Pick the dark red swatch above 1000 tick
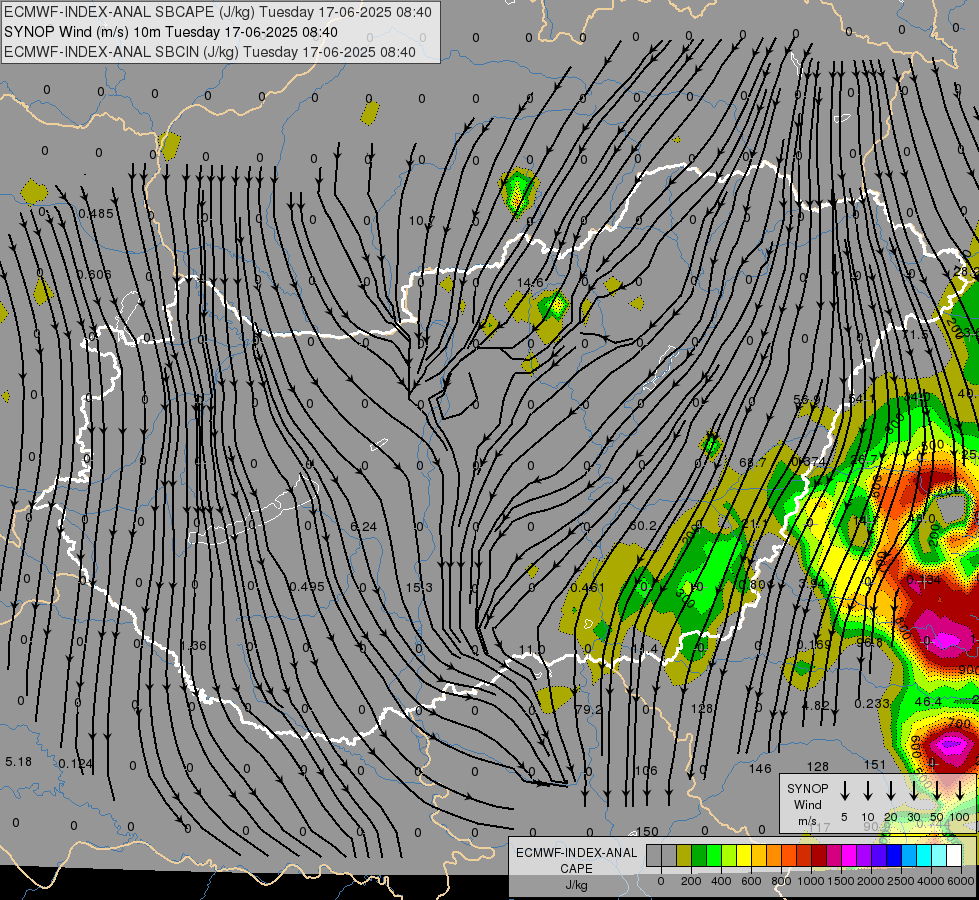This screenshot has height=900, width=979. click(819, 855)
